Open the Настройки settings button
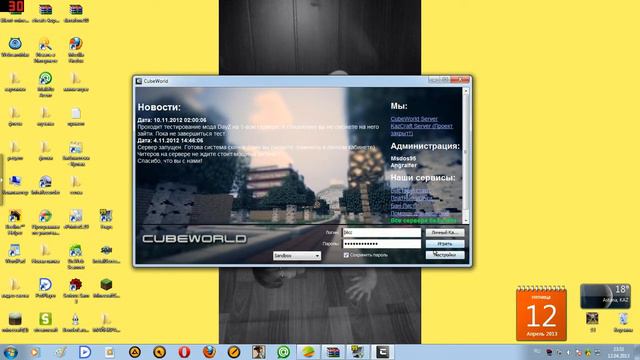The height and width of the screenshot is (360, 640). [445, 255]
